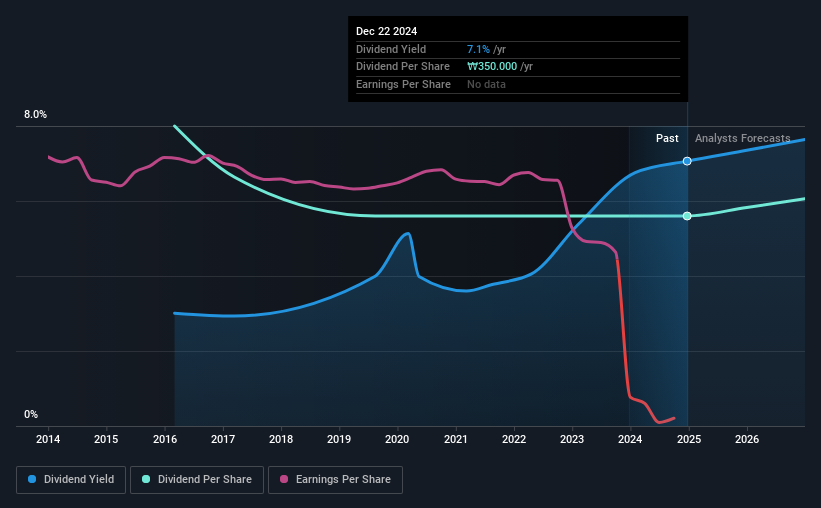Click the 2020 x-axis label
This screenshot has height=508, width=821.
397,439
